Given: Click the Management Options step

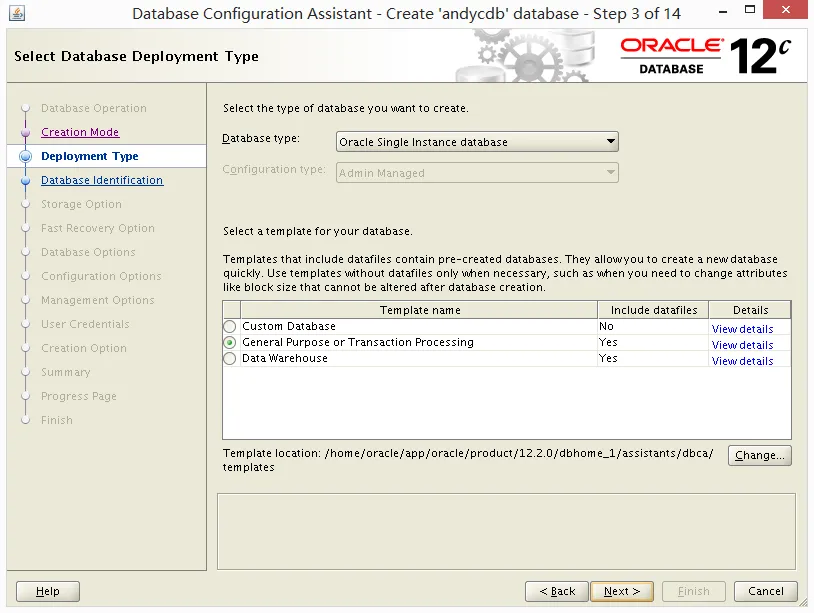Looking at the screenshot, I should (98, 300).
